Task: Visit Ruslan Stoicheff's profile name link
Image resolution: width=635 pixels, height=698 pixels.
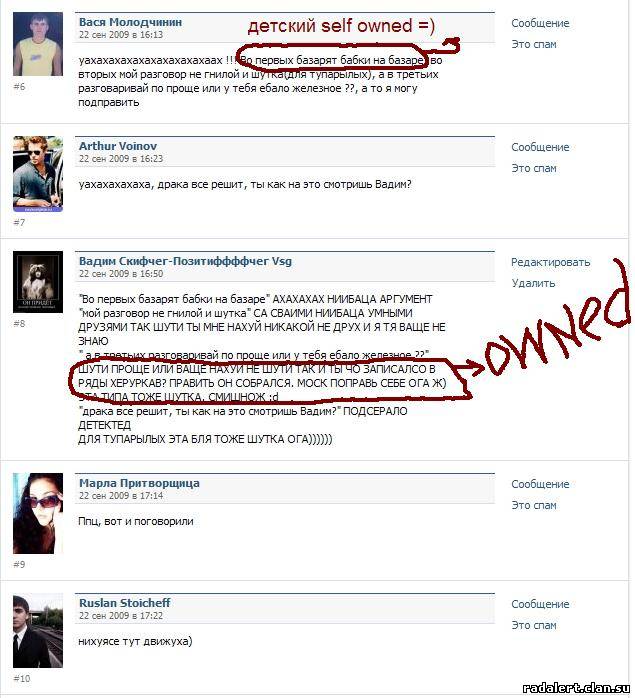Action: [125, 603]
